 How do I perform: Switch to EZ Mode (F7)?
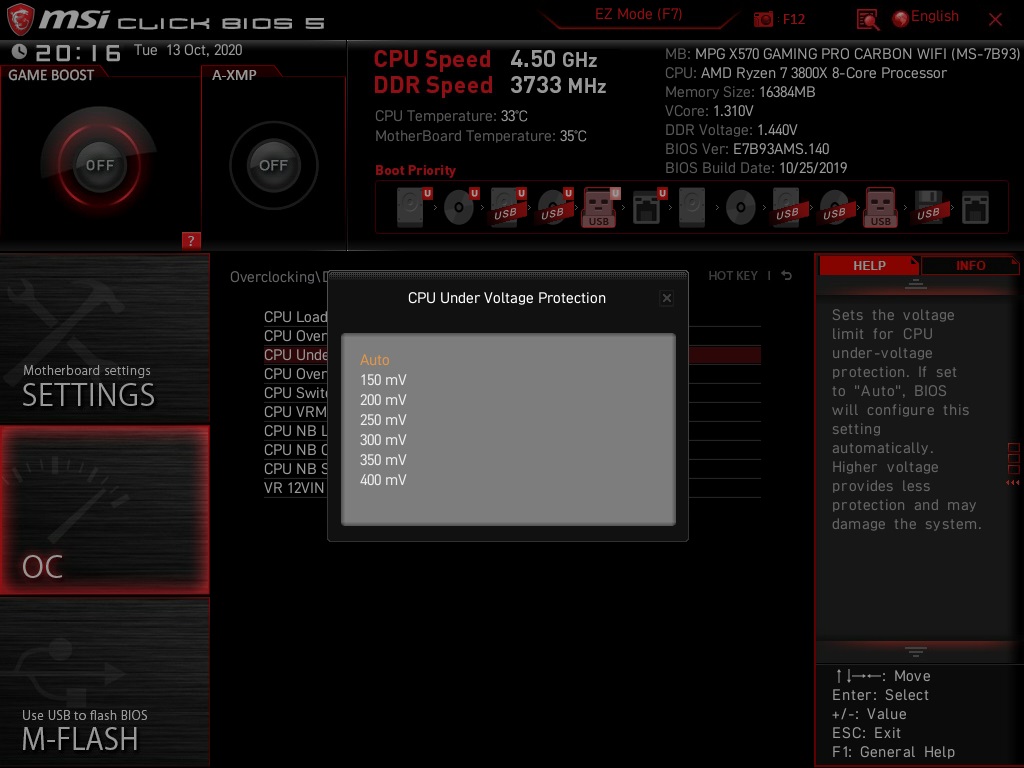coord(638,14)
